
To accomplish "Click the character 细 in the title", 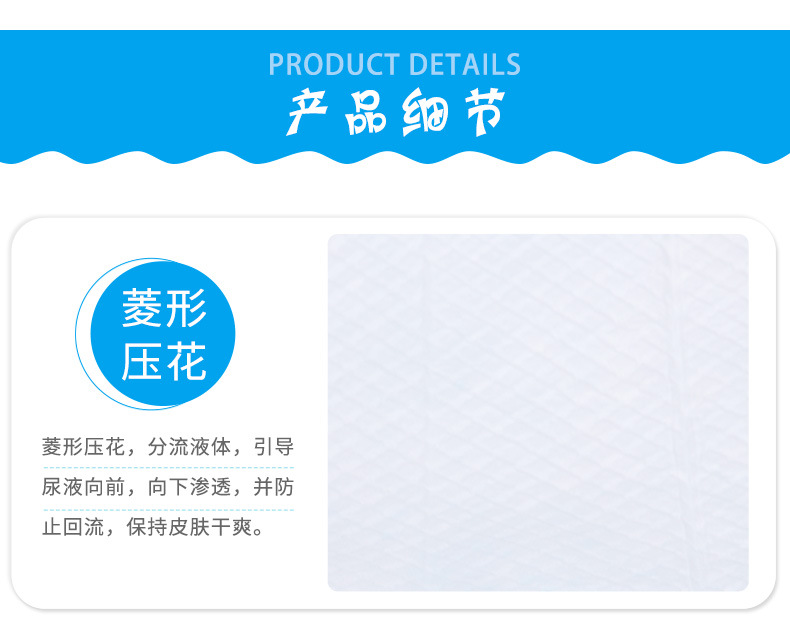I will point(425,112).
